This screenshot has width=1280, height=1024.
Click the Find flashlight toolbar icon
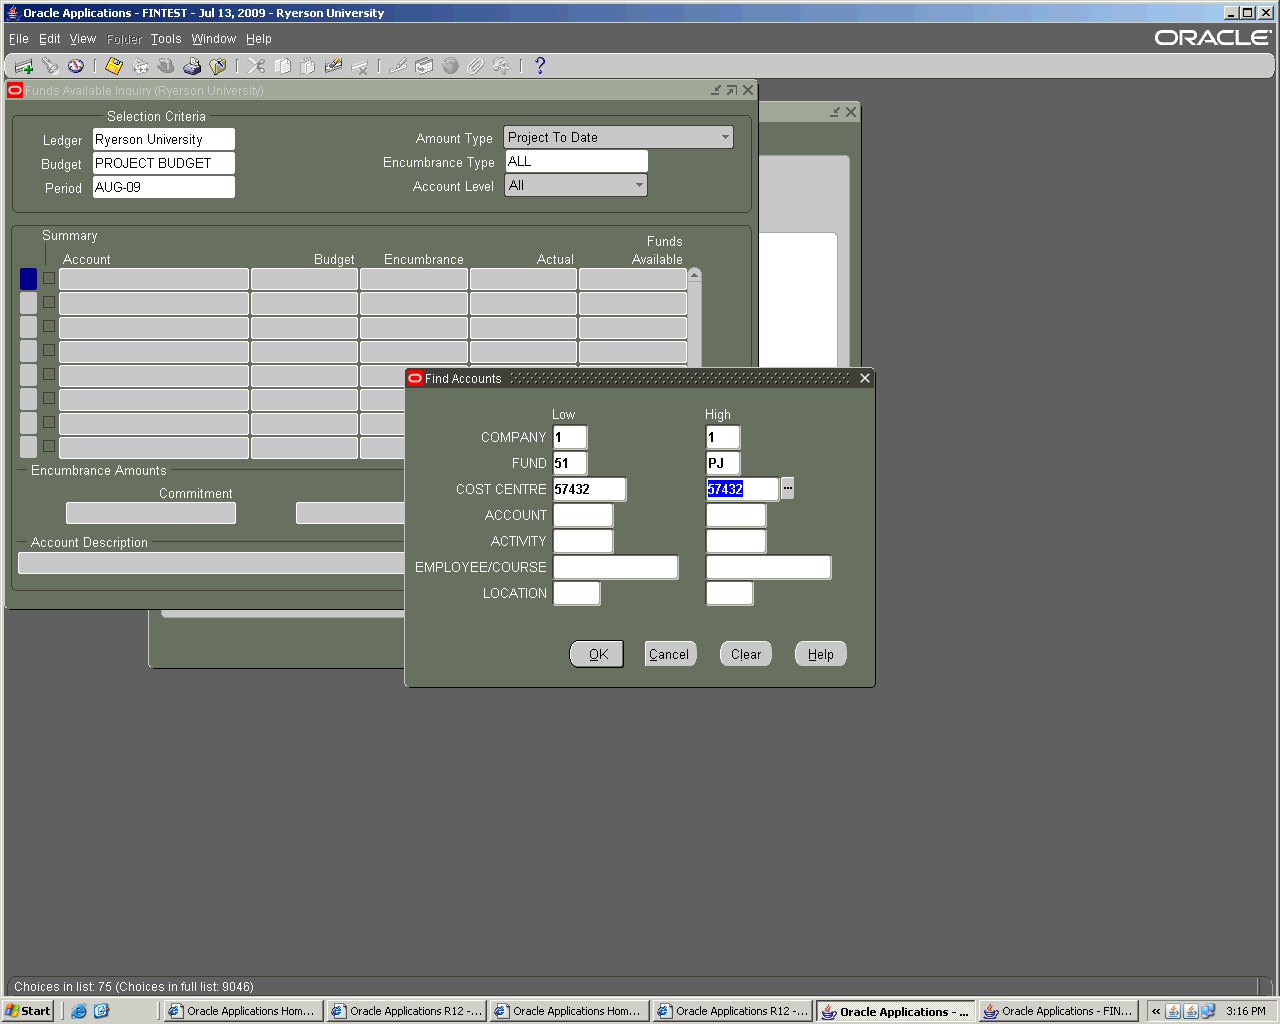pos(50,66)
